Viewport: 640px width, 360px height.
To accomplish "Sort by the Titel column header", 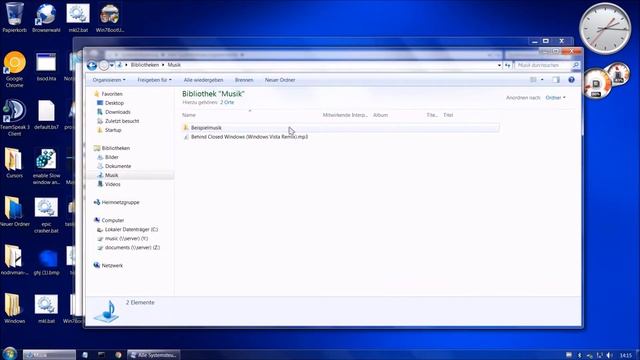I will pos(448,115).
